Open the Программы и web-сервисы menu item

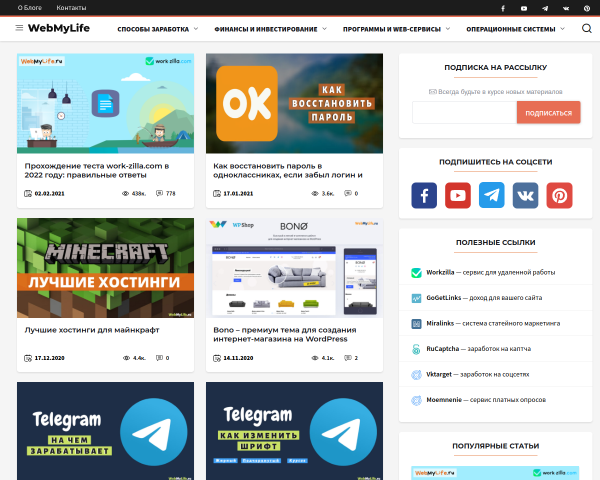[x=392, y=29]
